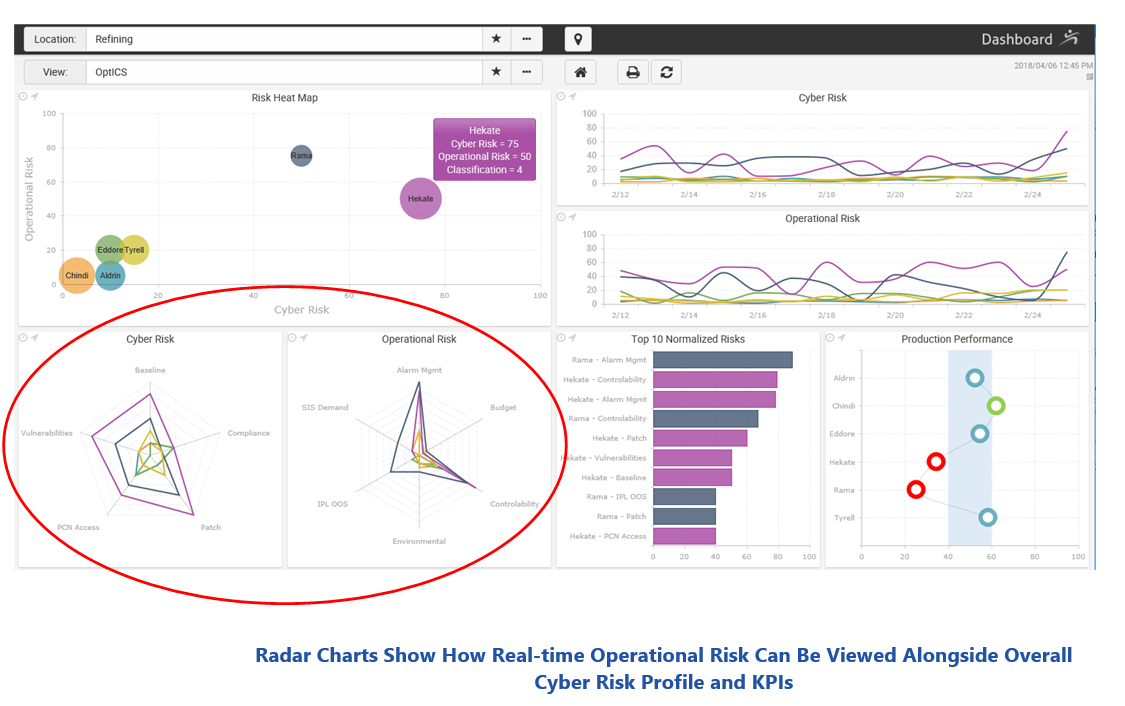
Task: Click the Baseline axis label on Cyber Risk radar
Action: pyautogui.click(x=150, y=370)
